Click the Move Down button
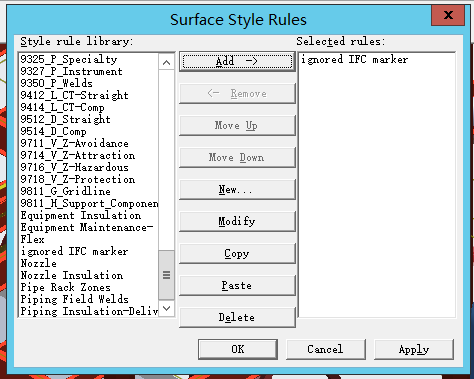 (x=237, y=157)
